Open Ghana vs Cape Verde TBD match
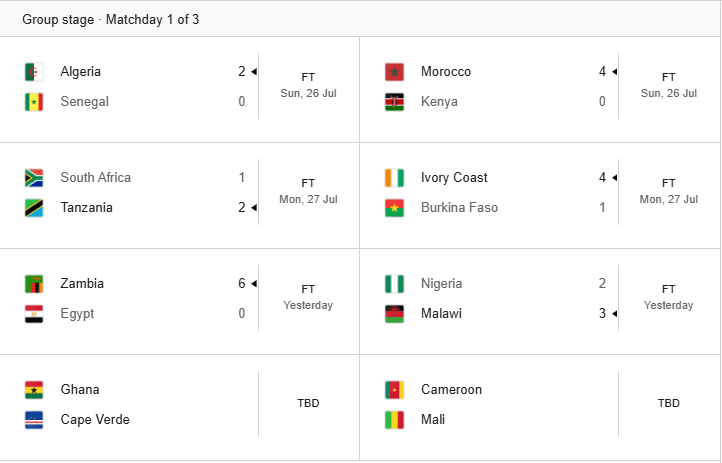 pyautogui.click(x=180, y=407)
